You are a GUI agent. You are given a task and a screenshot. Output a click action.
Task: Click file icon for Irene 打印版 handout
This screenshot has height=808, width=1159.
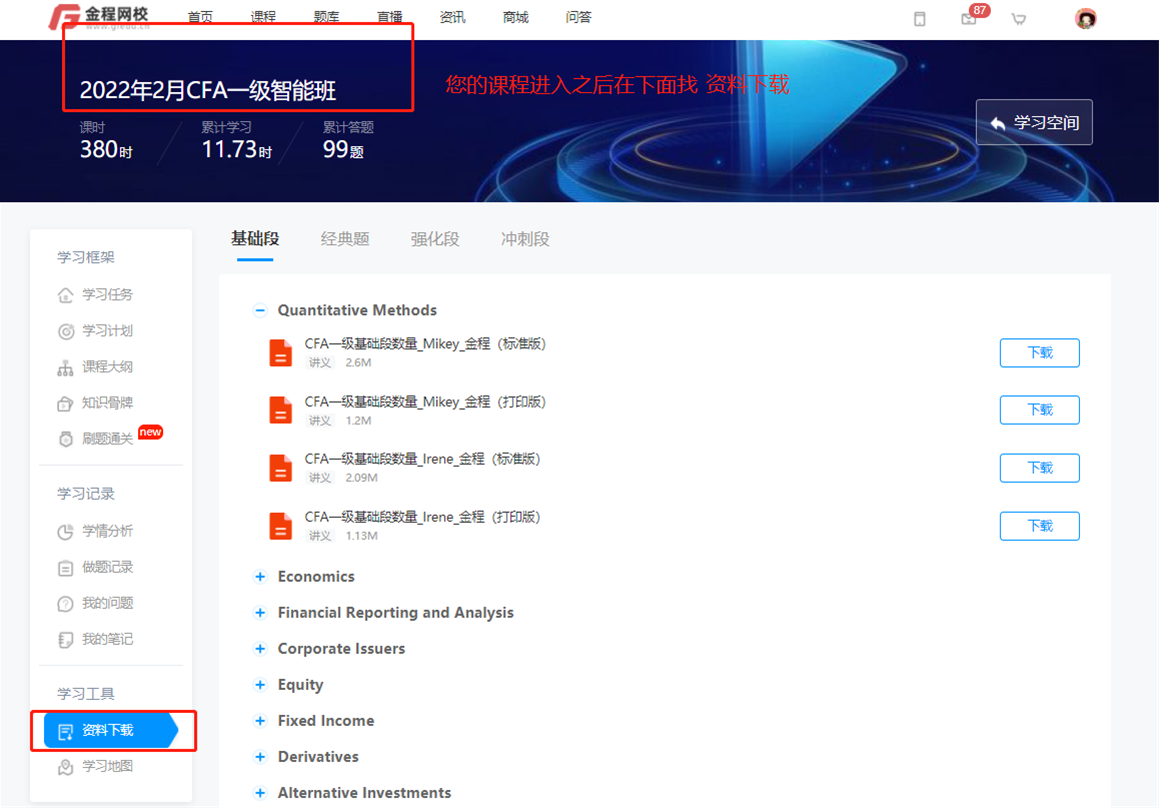[280, 526]
